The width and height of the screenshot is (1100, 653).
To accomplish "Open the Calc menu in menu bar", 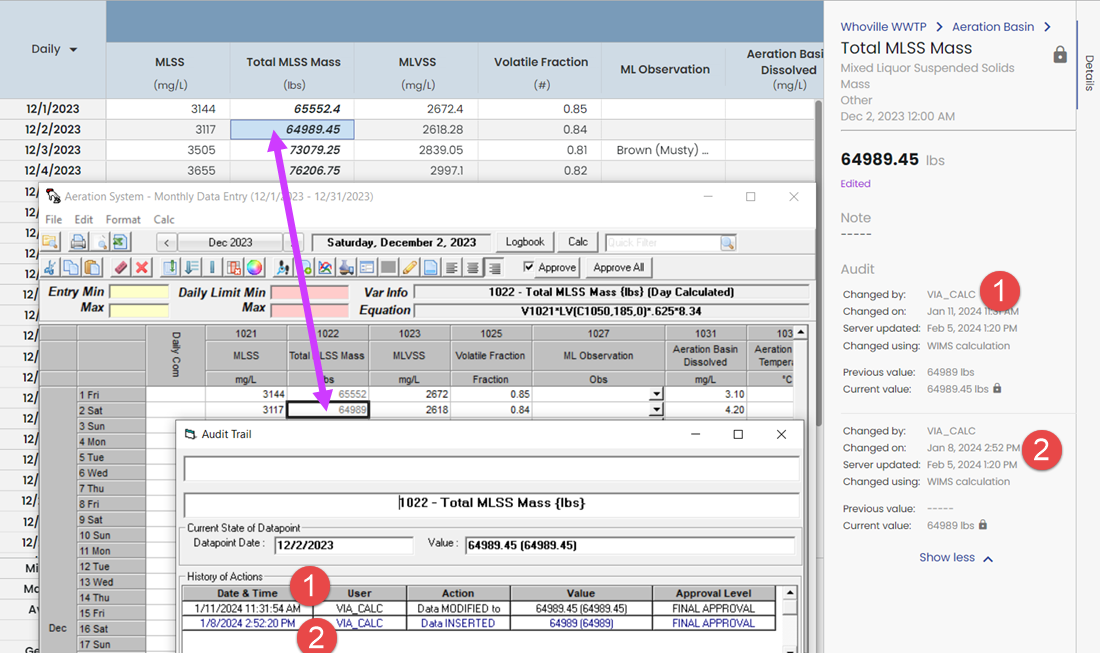I will click(x=164, y=219).
